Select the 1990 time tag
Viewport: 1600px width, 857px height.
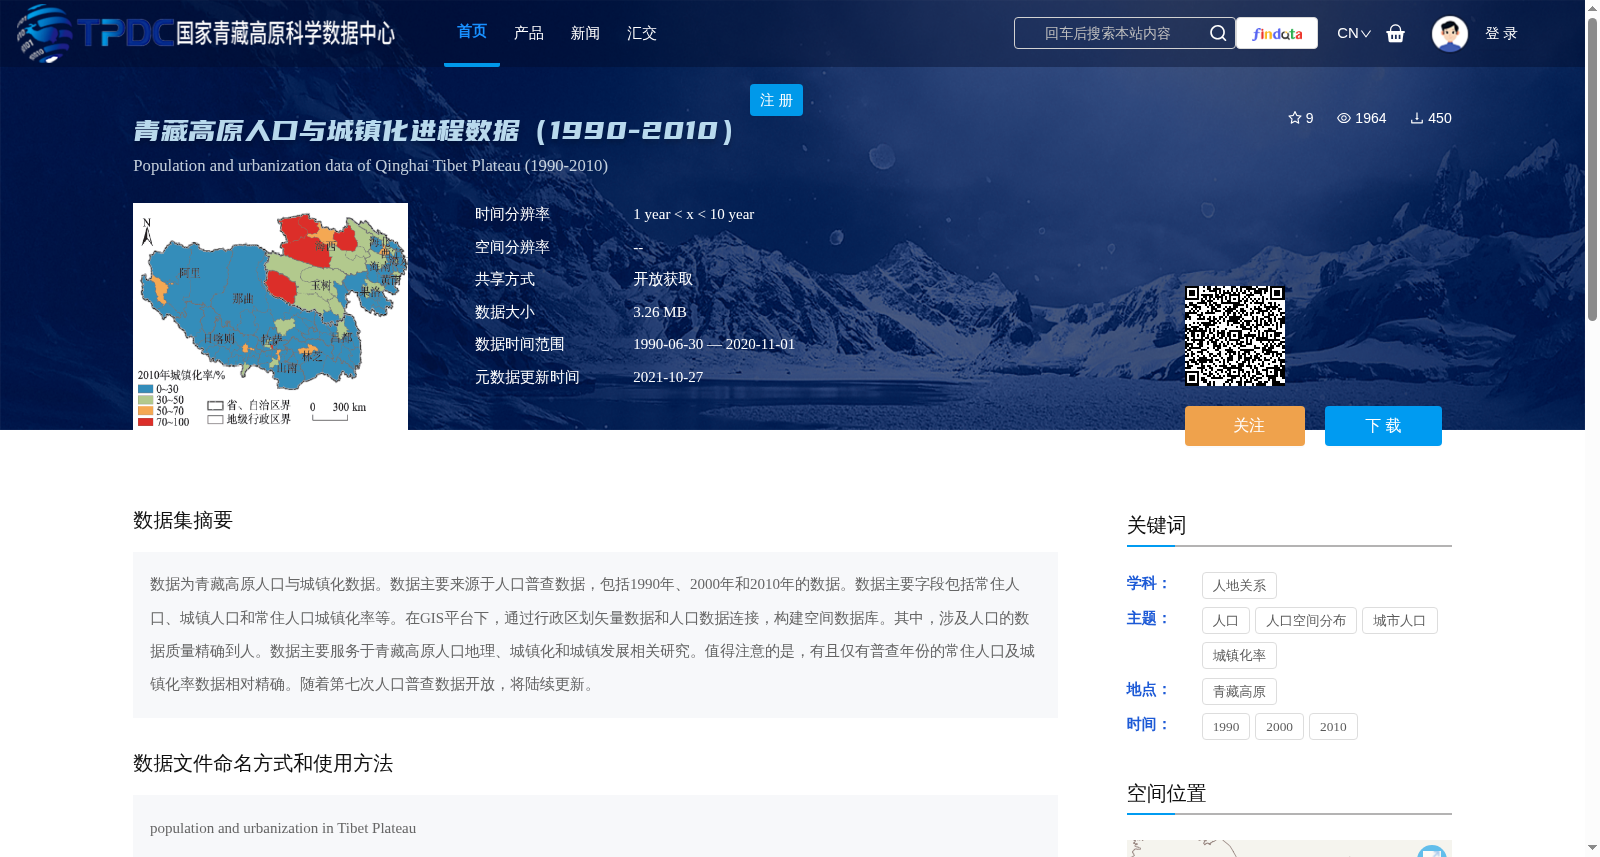[1226, 727]
